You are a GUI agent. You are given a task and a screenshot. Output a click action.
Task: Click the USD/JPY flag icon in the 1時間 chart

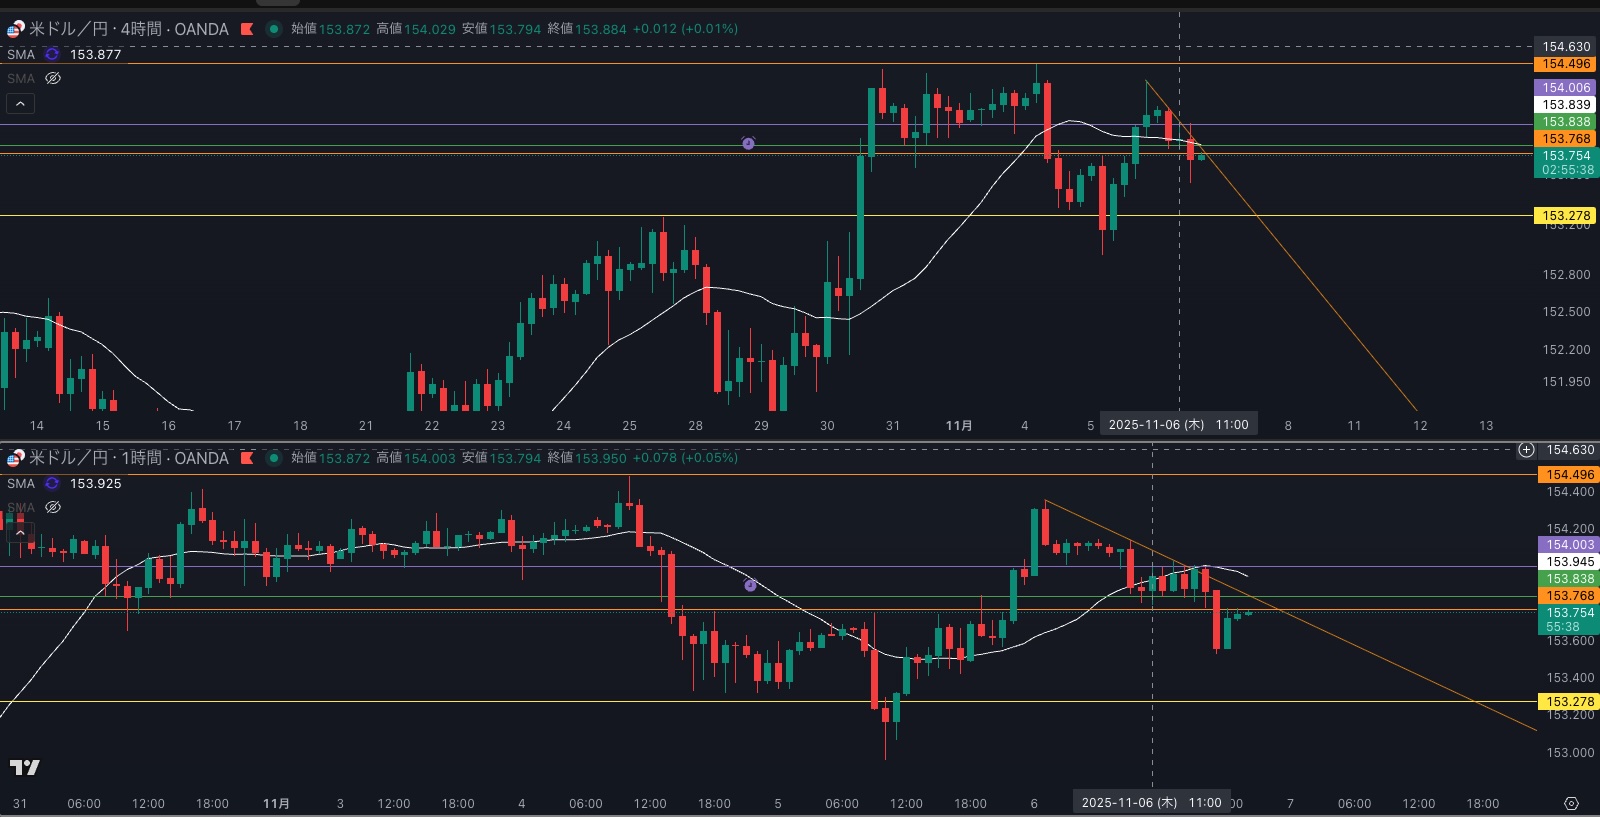15,458
